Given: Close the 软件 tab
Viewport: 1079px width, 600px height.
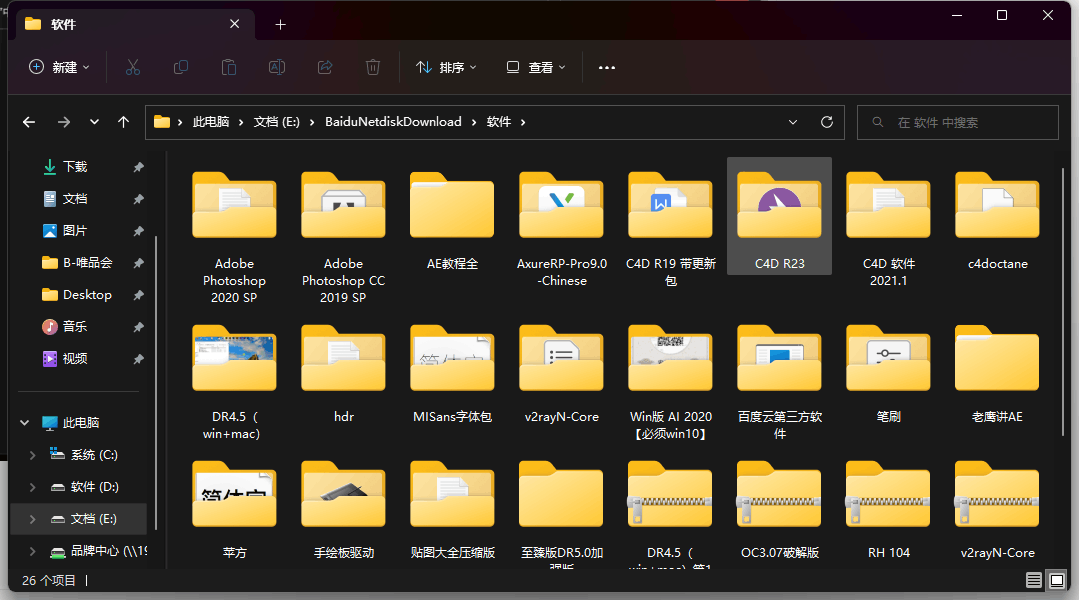Looking at the screenshot, I should click(235, 24).
